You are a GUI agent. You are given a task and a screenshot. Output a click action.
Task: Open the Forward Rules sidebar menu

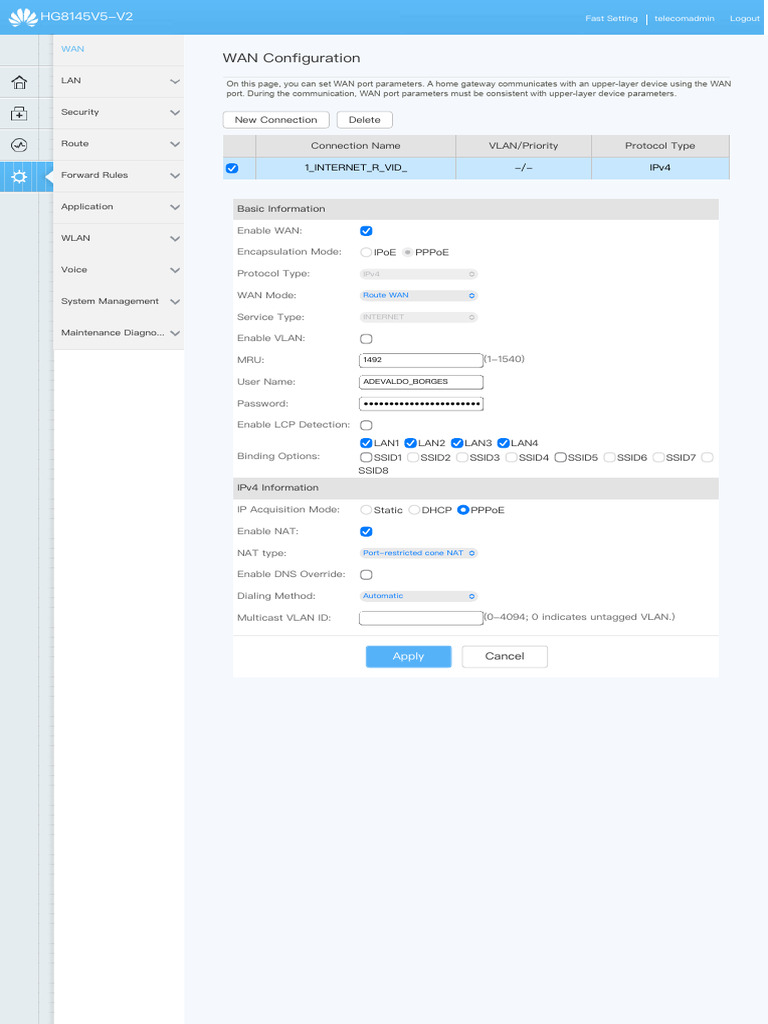tap(118, 175)
